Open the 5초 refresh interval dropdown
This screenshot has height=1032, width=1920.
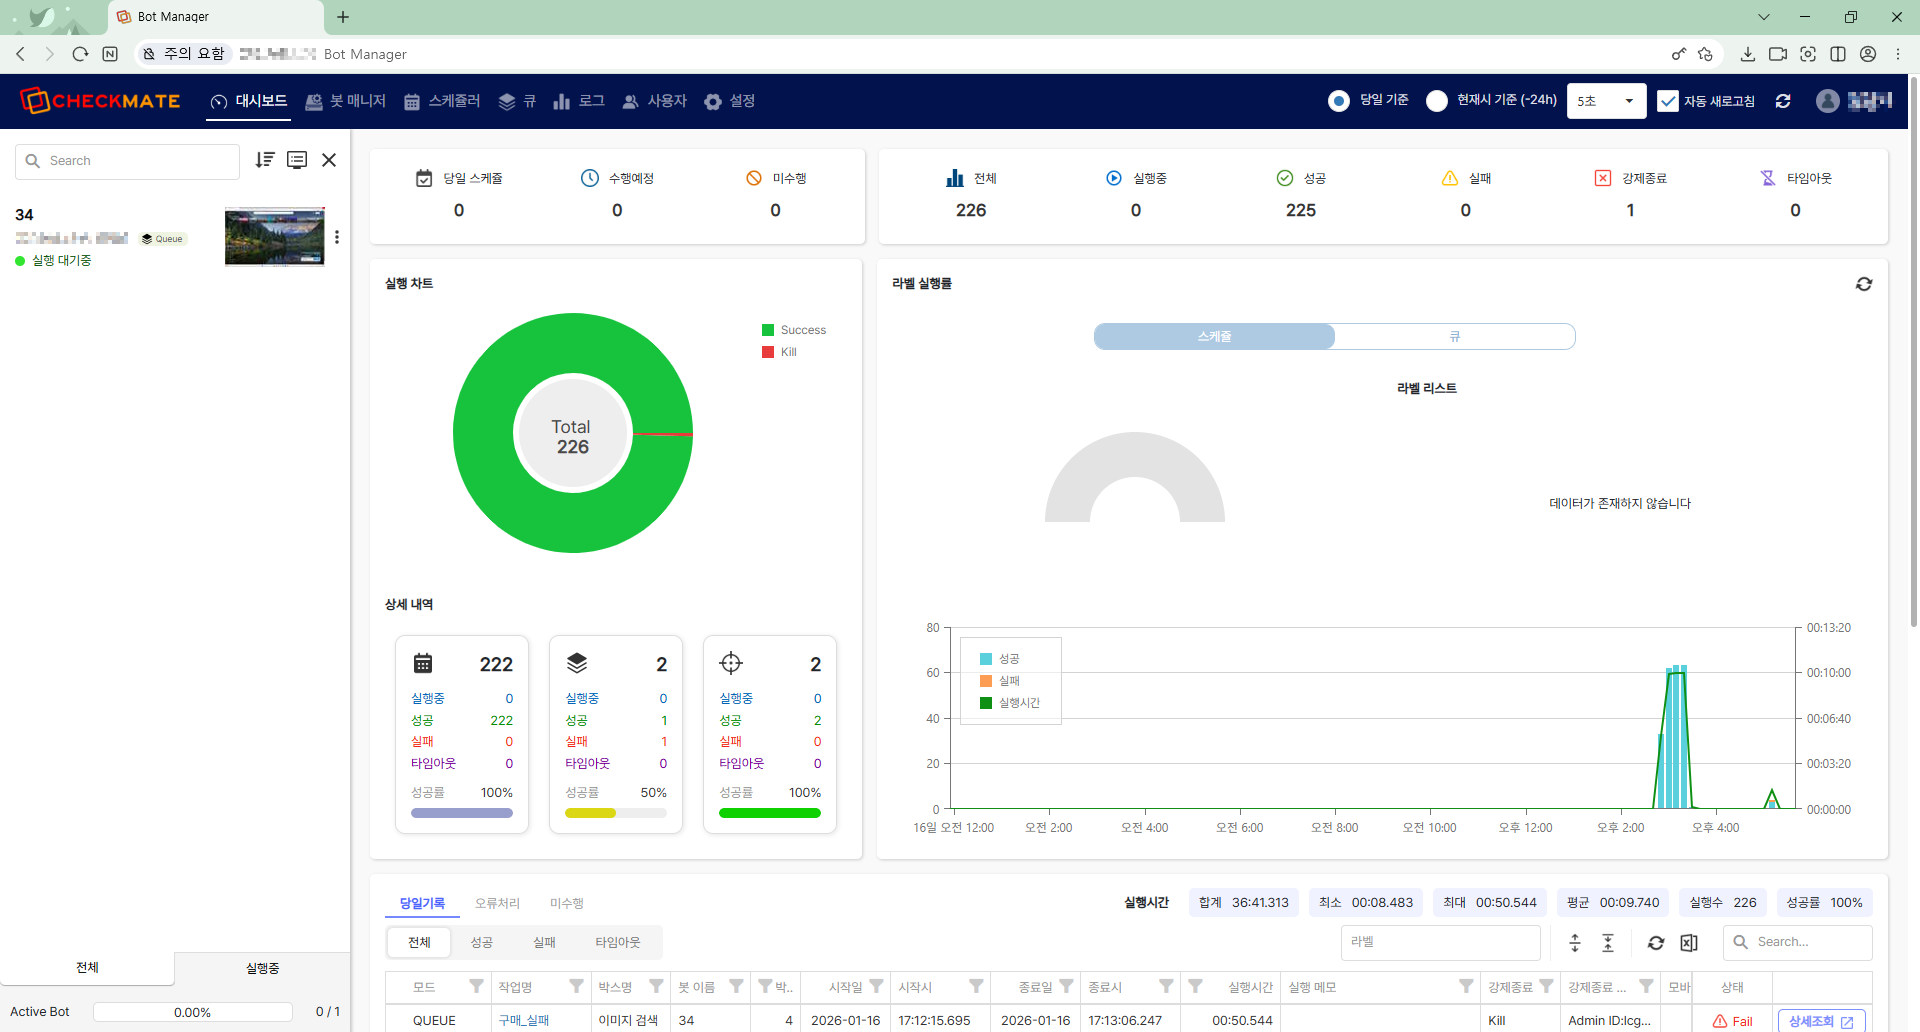tap(1606, 101)
